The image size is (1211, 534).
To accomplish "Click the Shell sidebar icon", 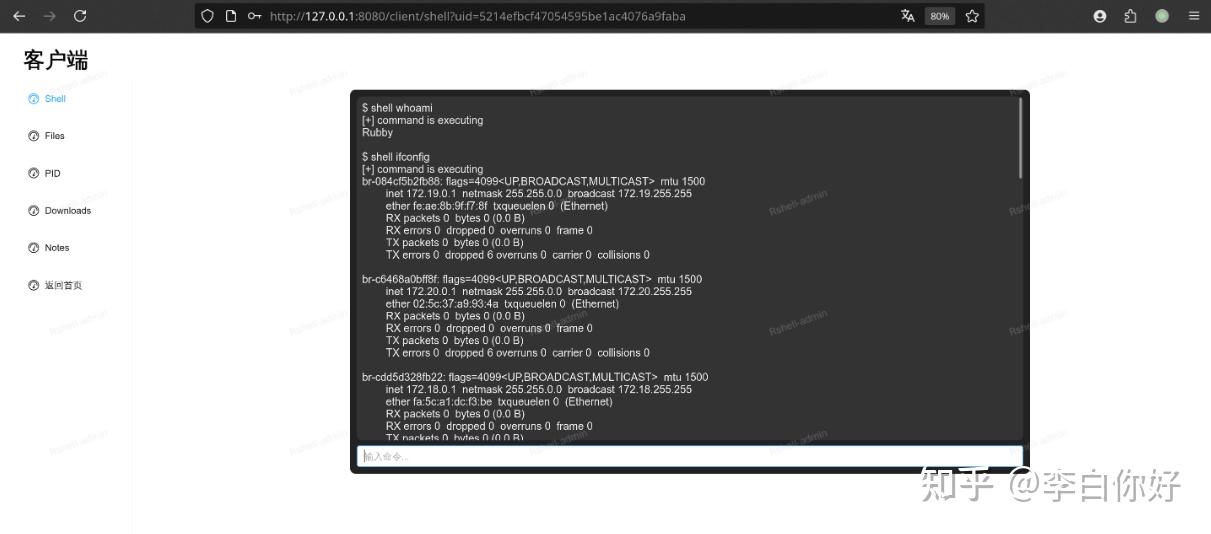I will [34, 99].
